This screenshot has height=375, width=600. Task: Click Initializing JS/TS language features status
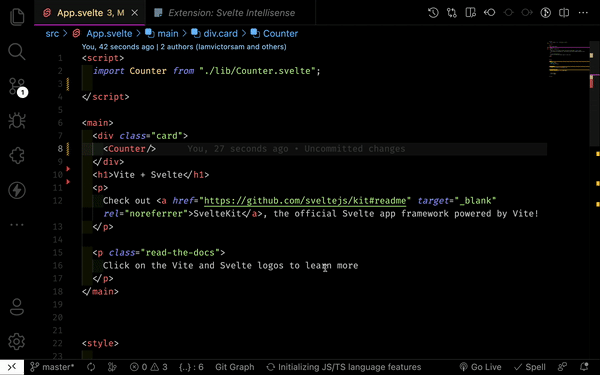pyautogui.click(x=344, y=367)
